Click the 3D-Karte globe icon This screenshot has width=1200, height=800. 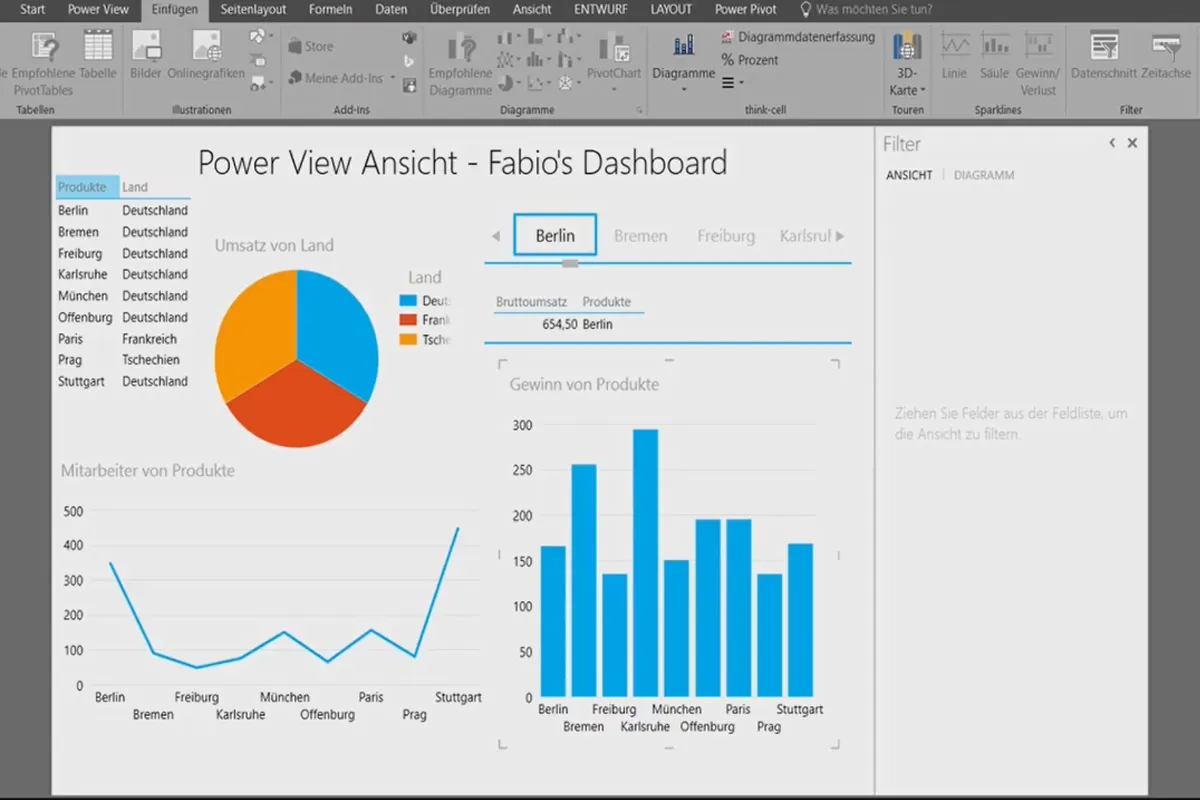pos(907,47)
